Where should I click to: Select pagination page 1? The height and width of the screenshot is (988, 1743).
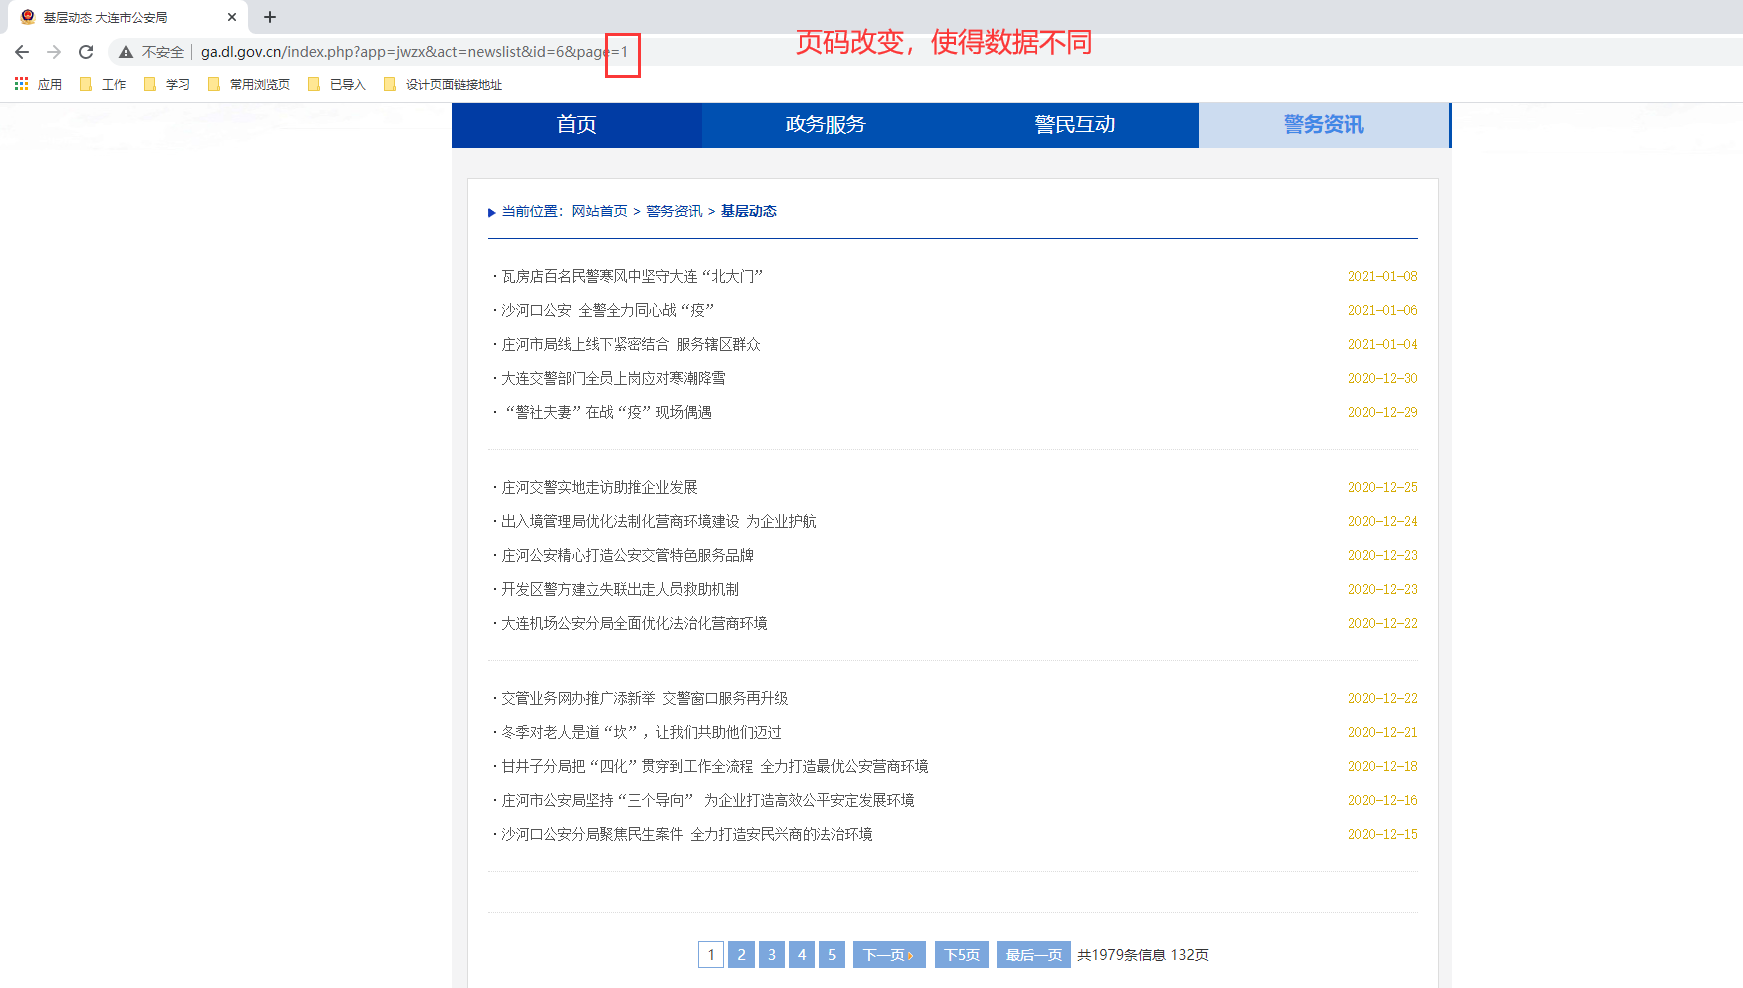711,955
